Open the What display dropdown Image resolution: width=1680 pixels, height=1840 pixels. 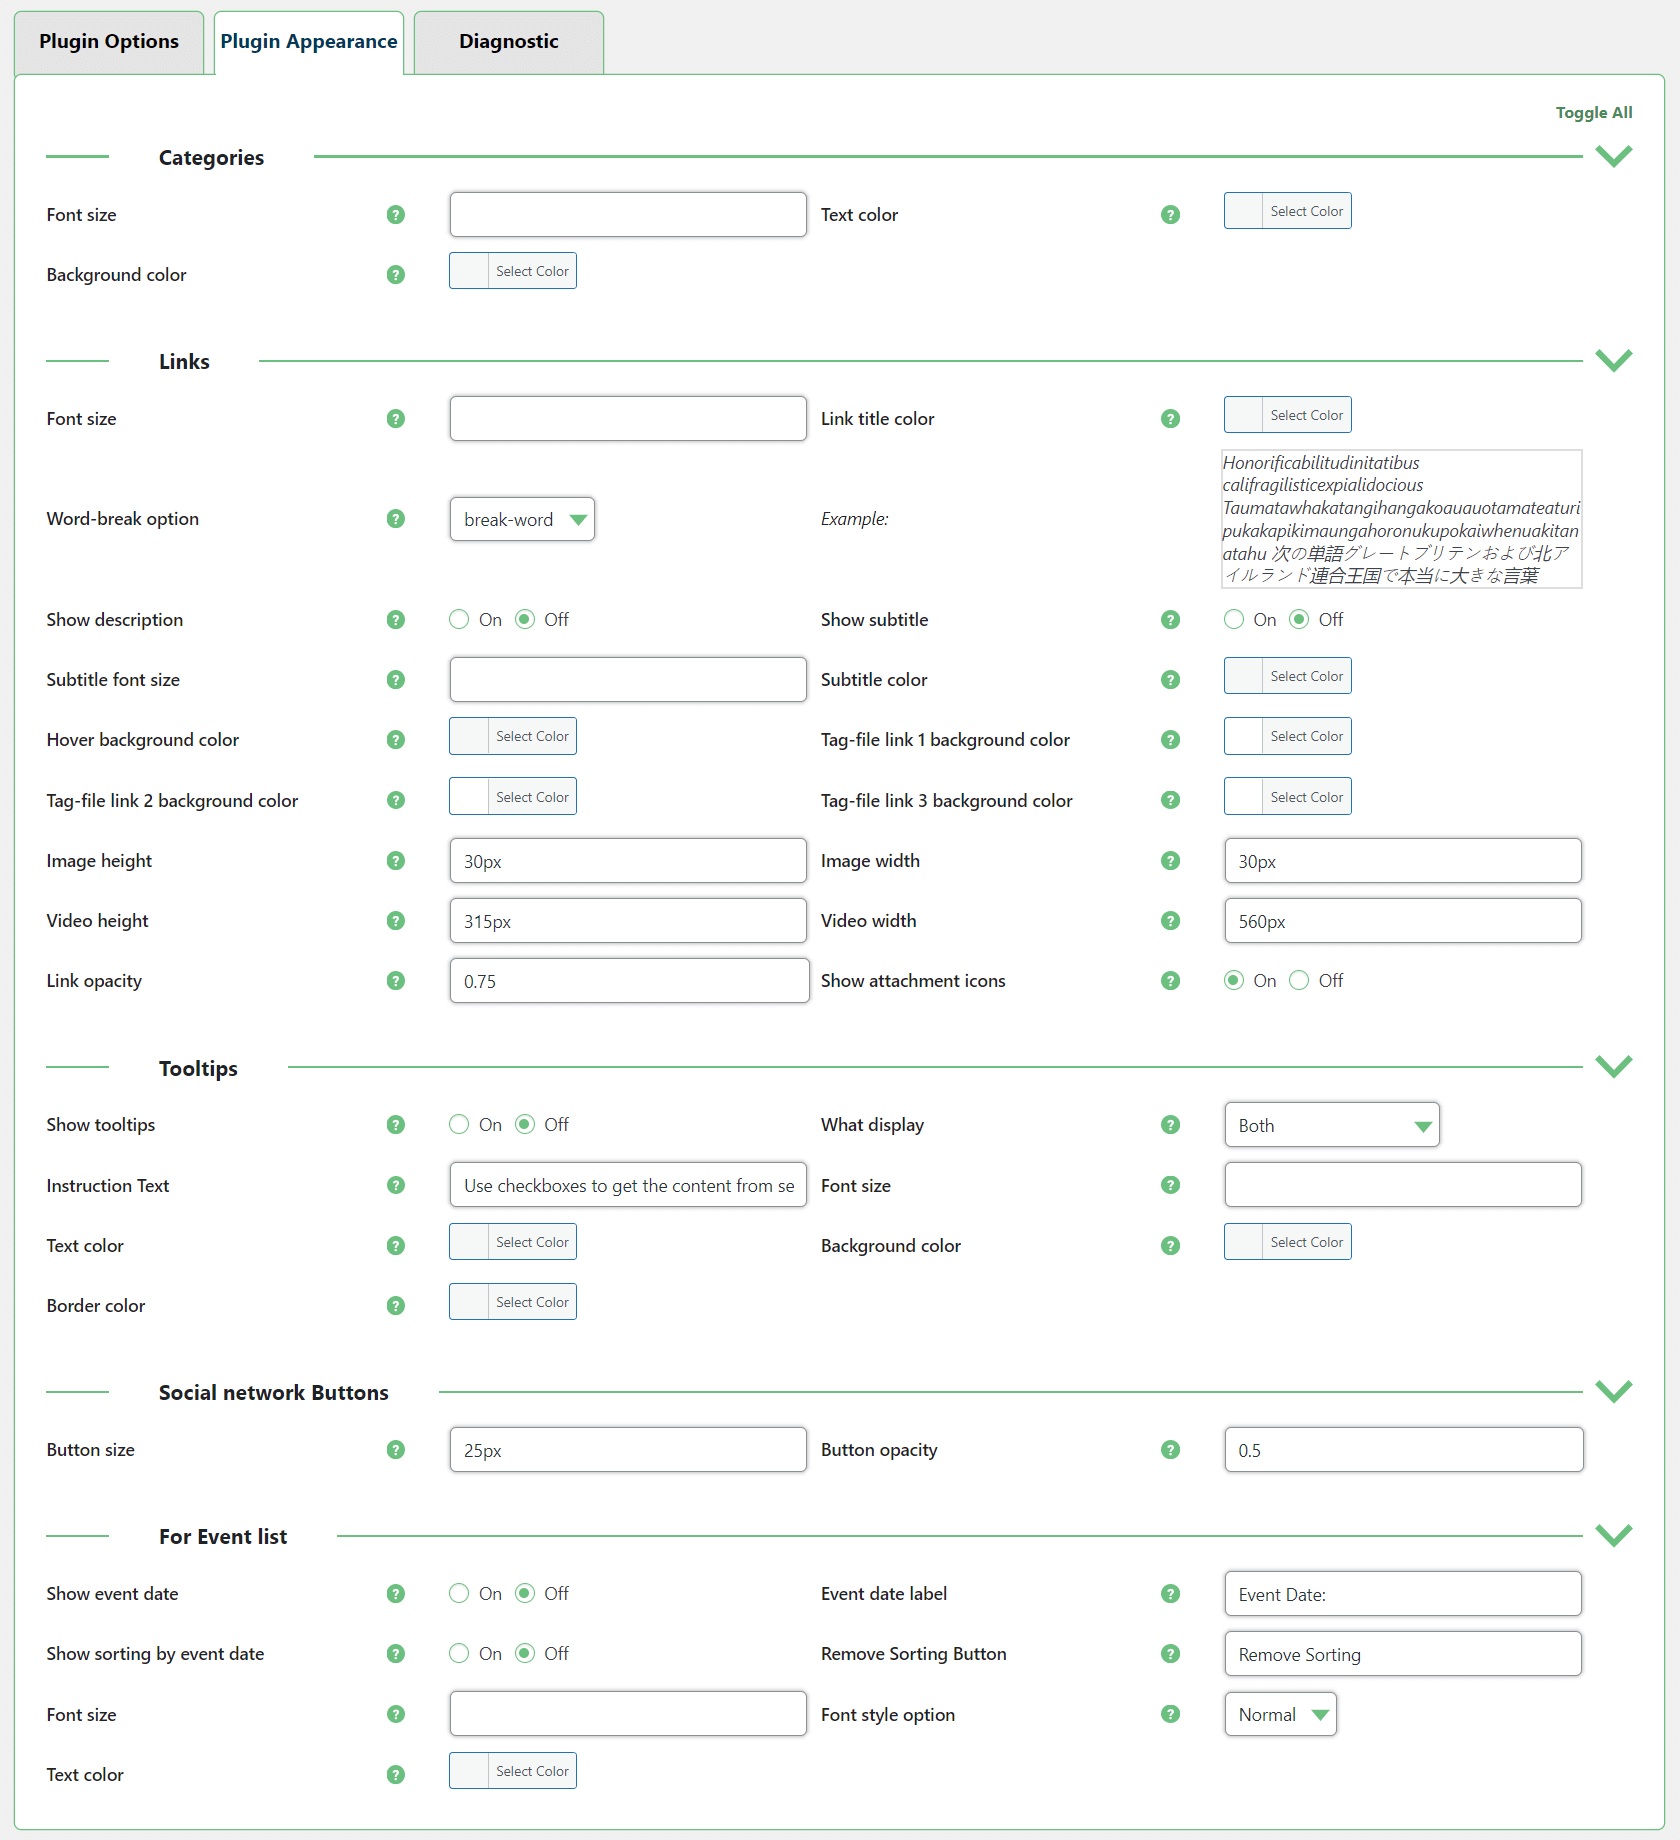(1331, 1126)
